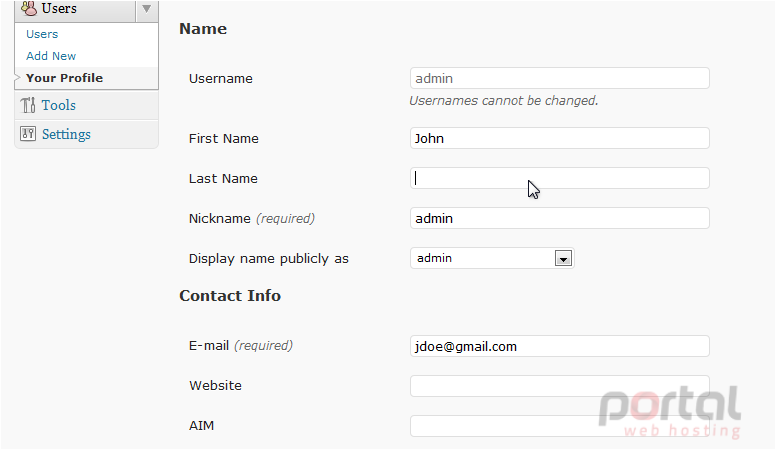Select the Display name publicly as combo box
This screenshot has height=450, width=776.
tap(492, 258)
